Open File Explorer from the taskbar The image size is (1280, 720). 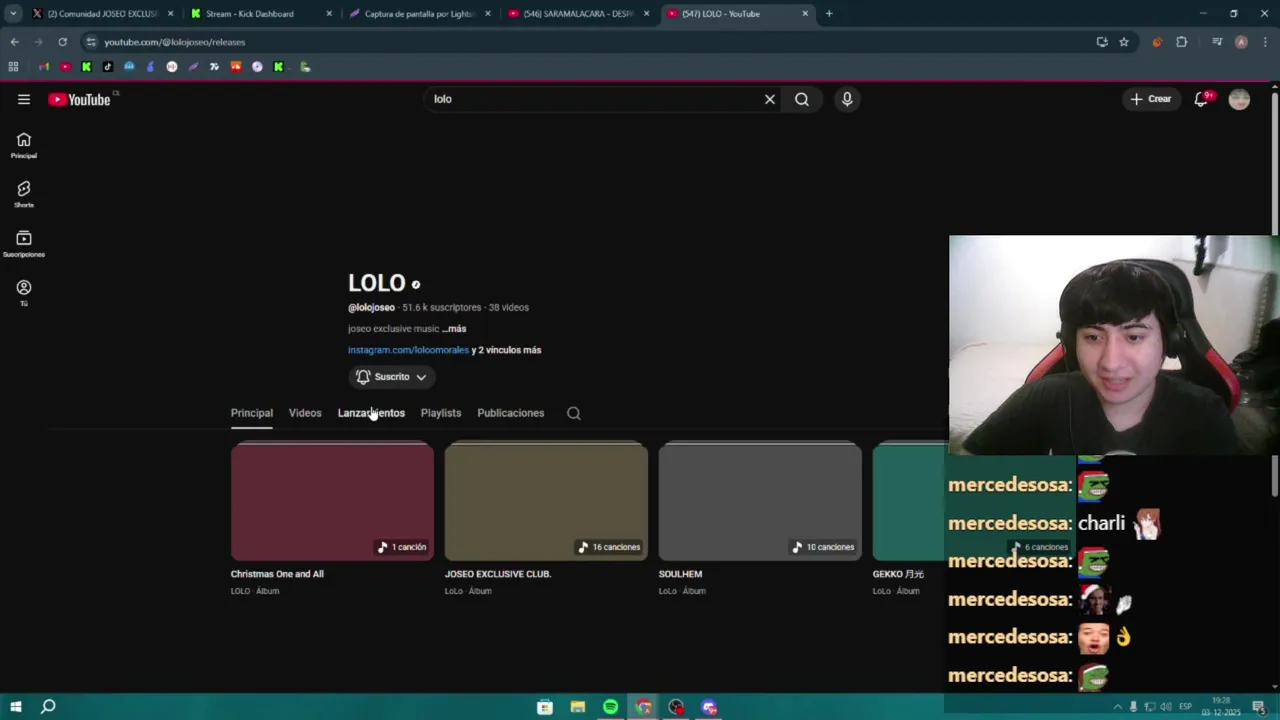(578, 707)
